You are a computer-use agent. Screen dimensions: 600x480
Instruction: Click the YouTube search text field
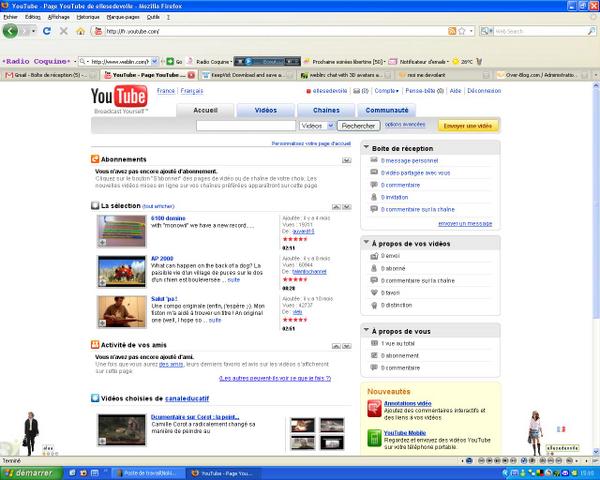click(246, 126)
